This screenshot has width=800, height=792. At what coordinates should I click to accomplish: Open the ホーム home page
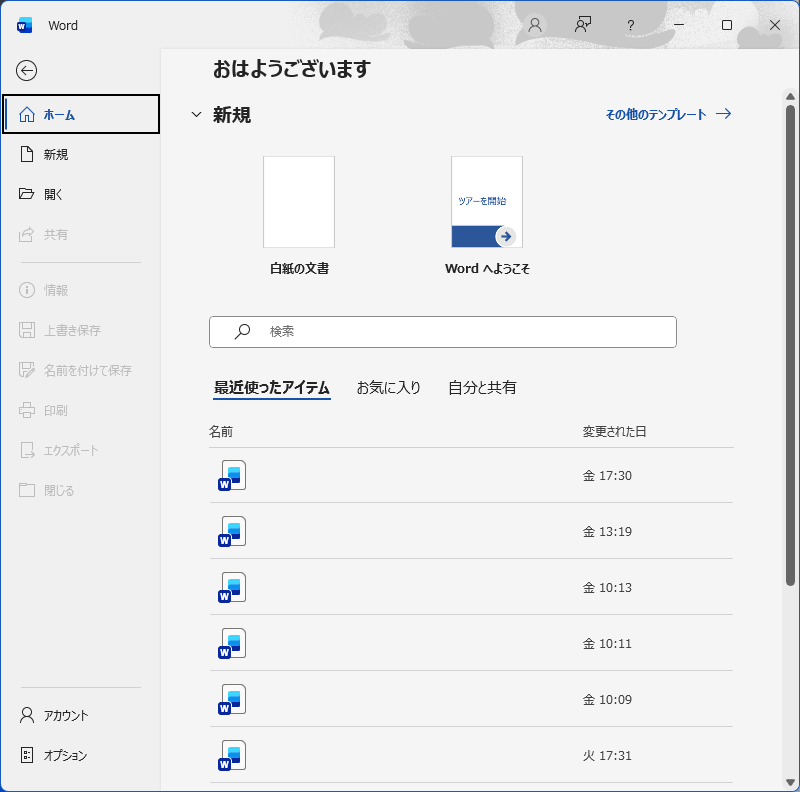click(x=81, y=114)
